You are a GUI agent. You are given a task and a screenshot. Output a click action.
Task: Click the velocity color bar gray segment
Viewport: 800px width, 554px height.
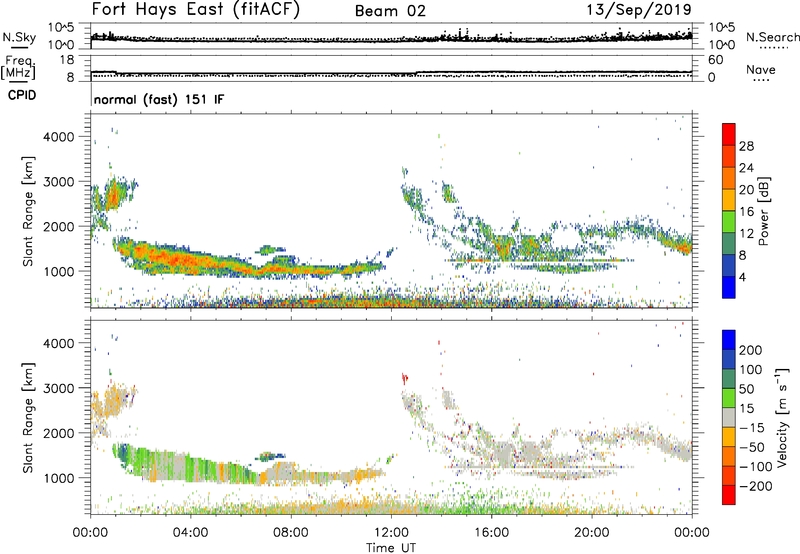tap(729, 418)
